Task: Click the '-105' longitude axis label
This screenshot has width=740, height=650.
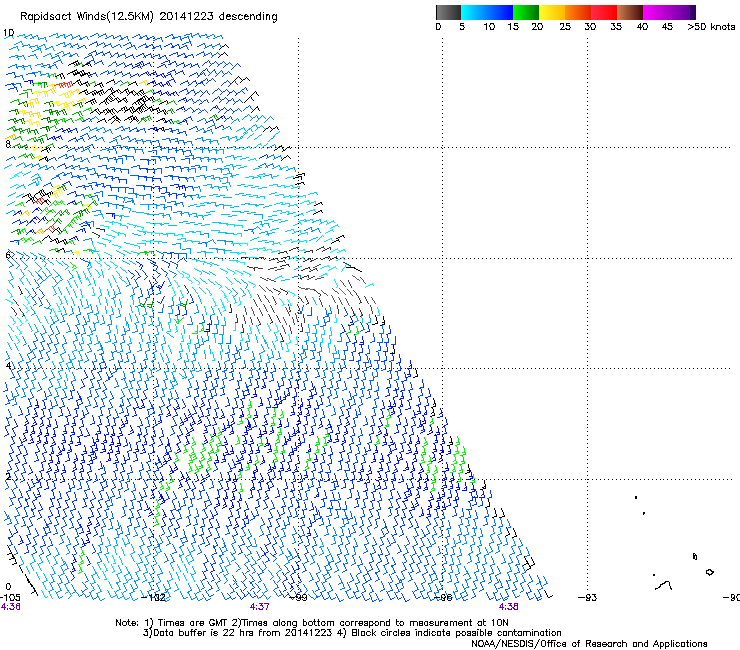Action: coord(10,598)
